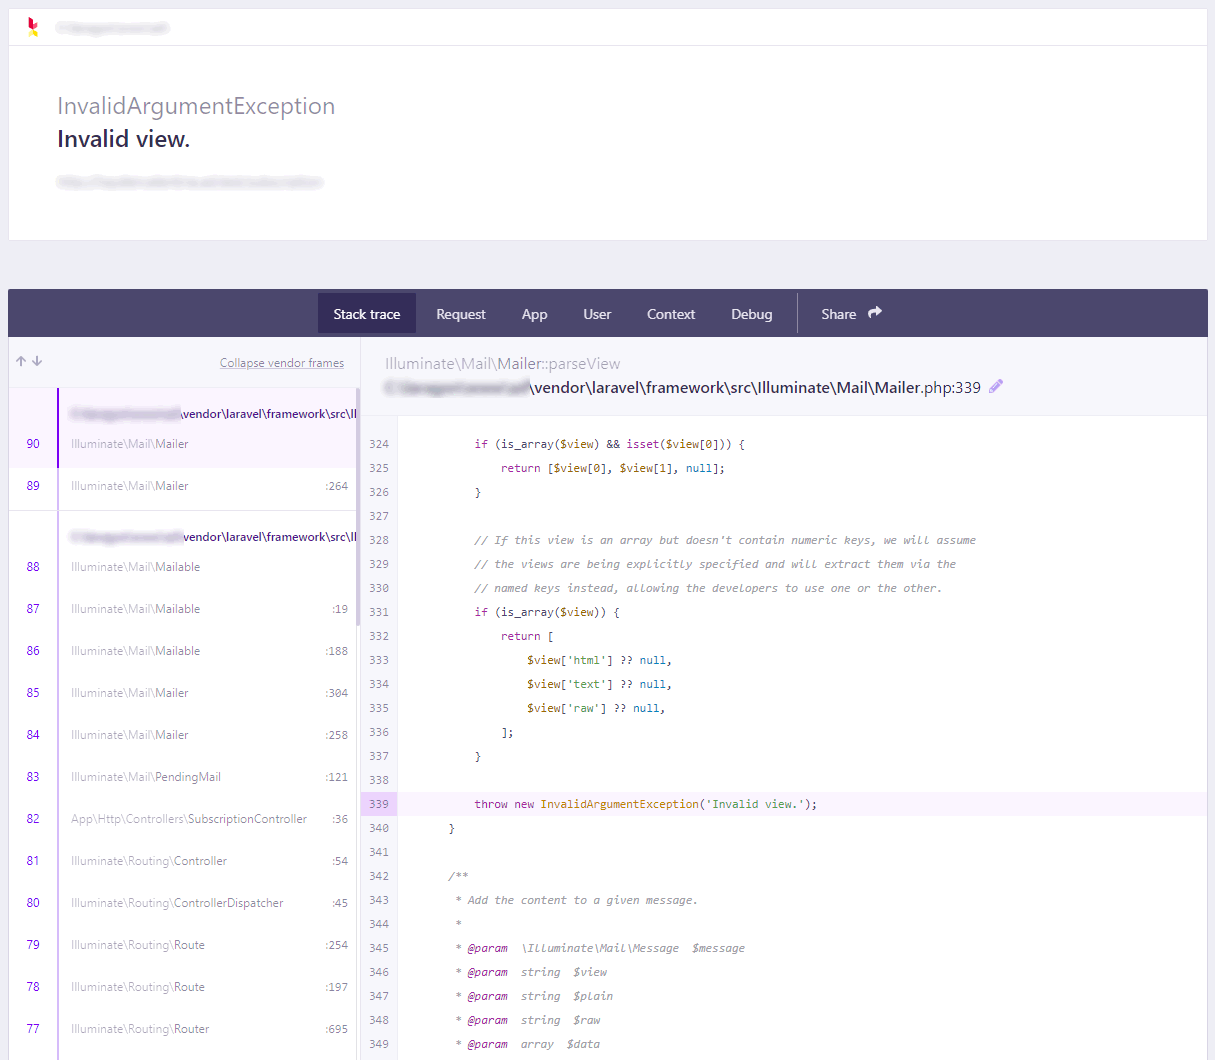Select frame 77 Router line 695

183,1029
